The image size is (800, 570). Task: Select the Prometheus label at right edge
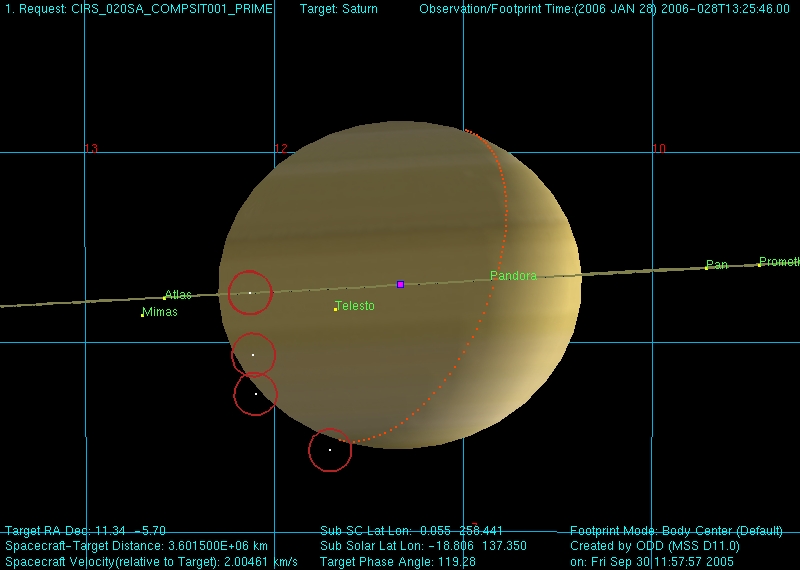pos(780,262)
